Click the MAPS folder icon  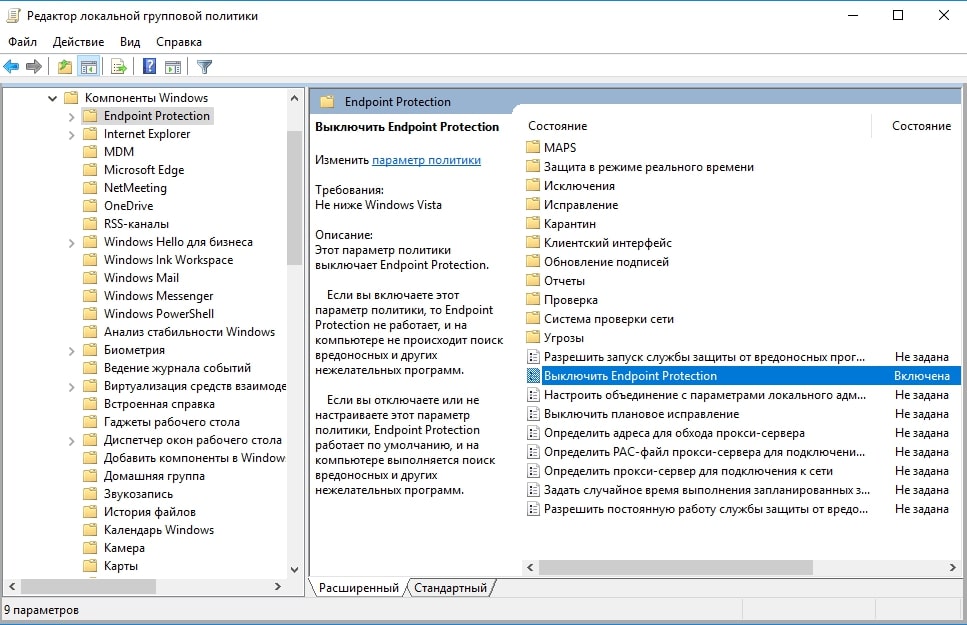(x=533, y=147)
